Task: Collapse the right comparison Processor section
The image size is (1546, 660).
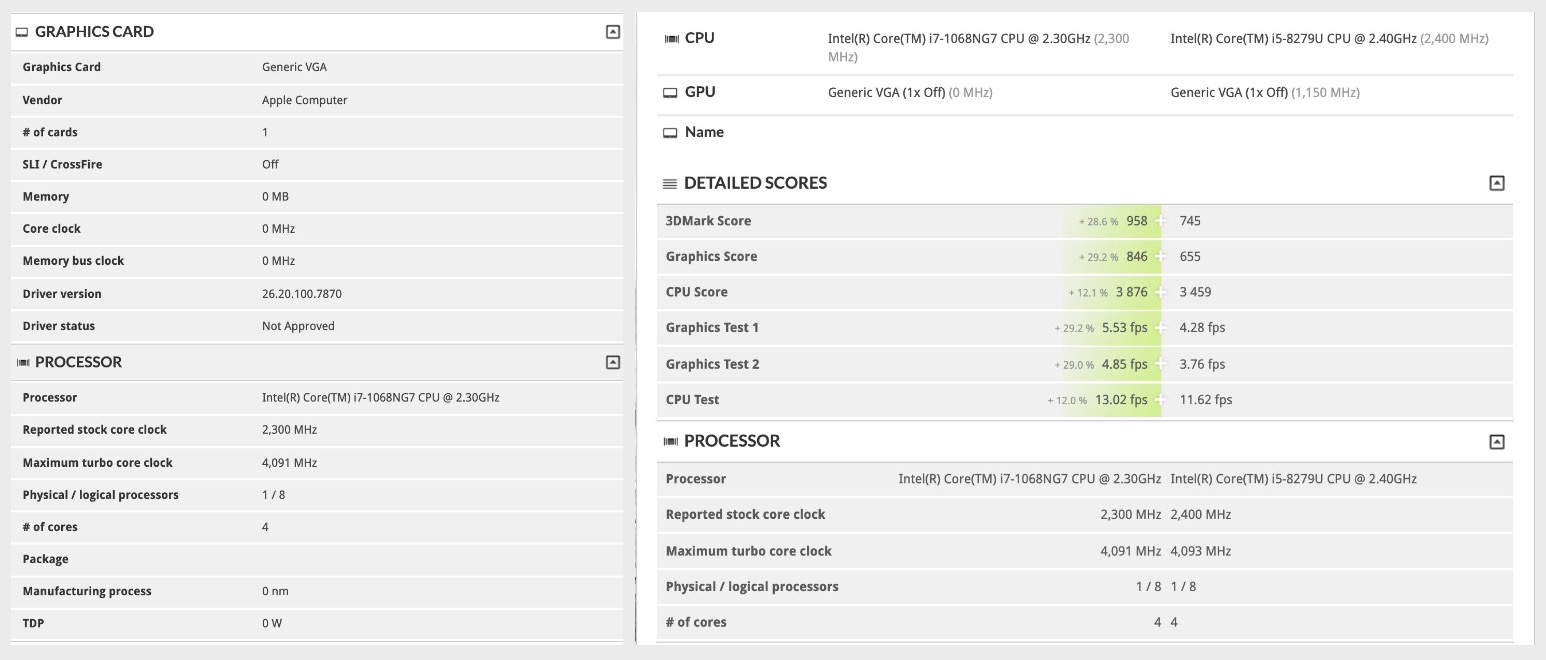Action: pos(1496,441)
